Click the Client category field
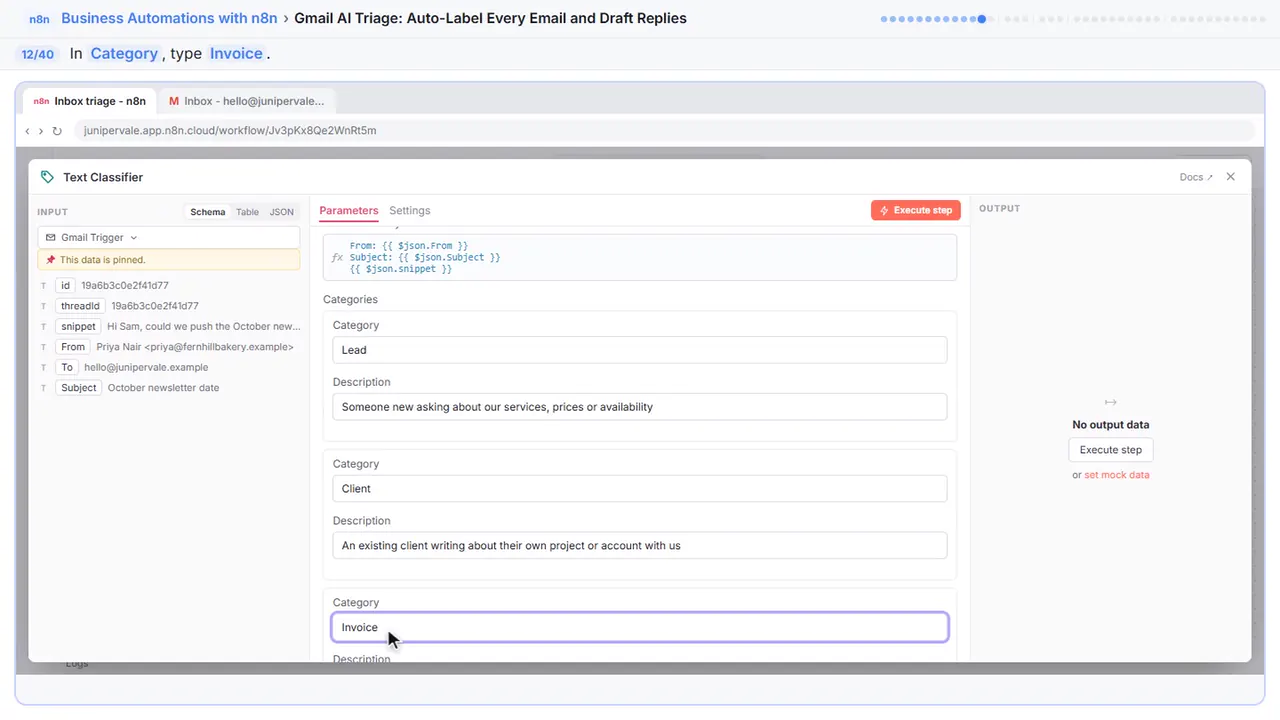1280x720 pixels. pos(639,489)
